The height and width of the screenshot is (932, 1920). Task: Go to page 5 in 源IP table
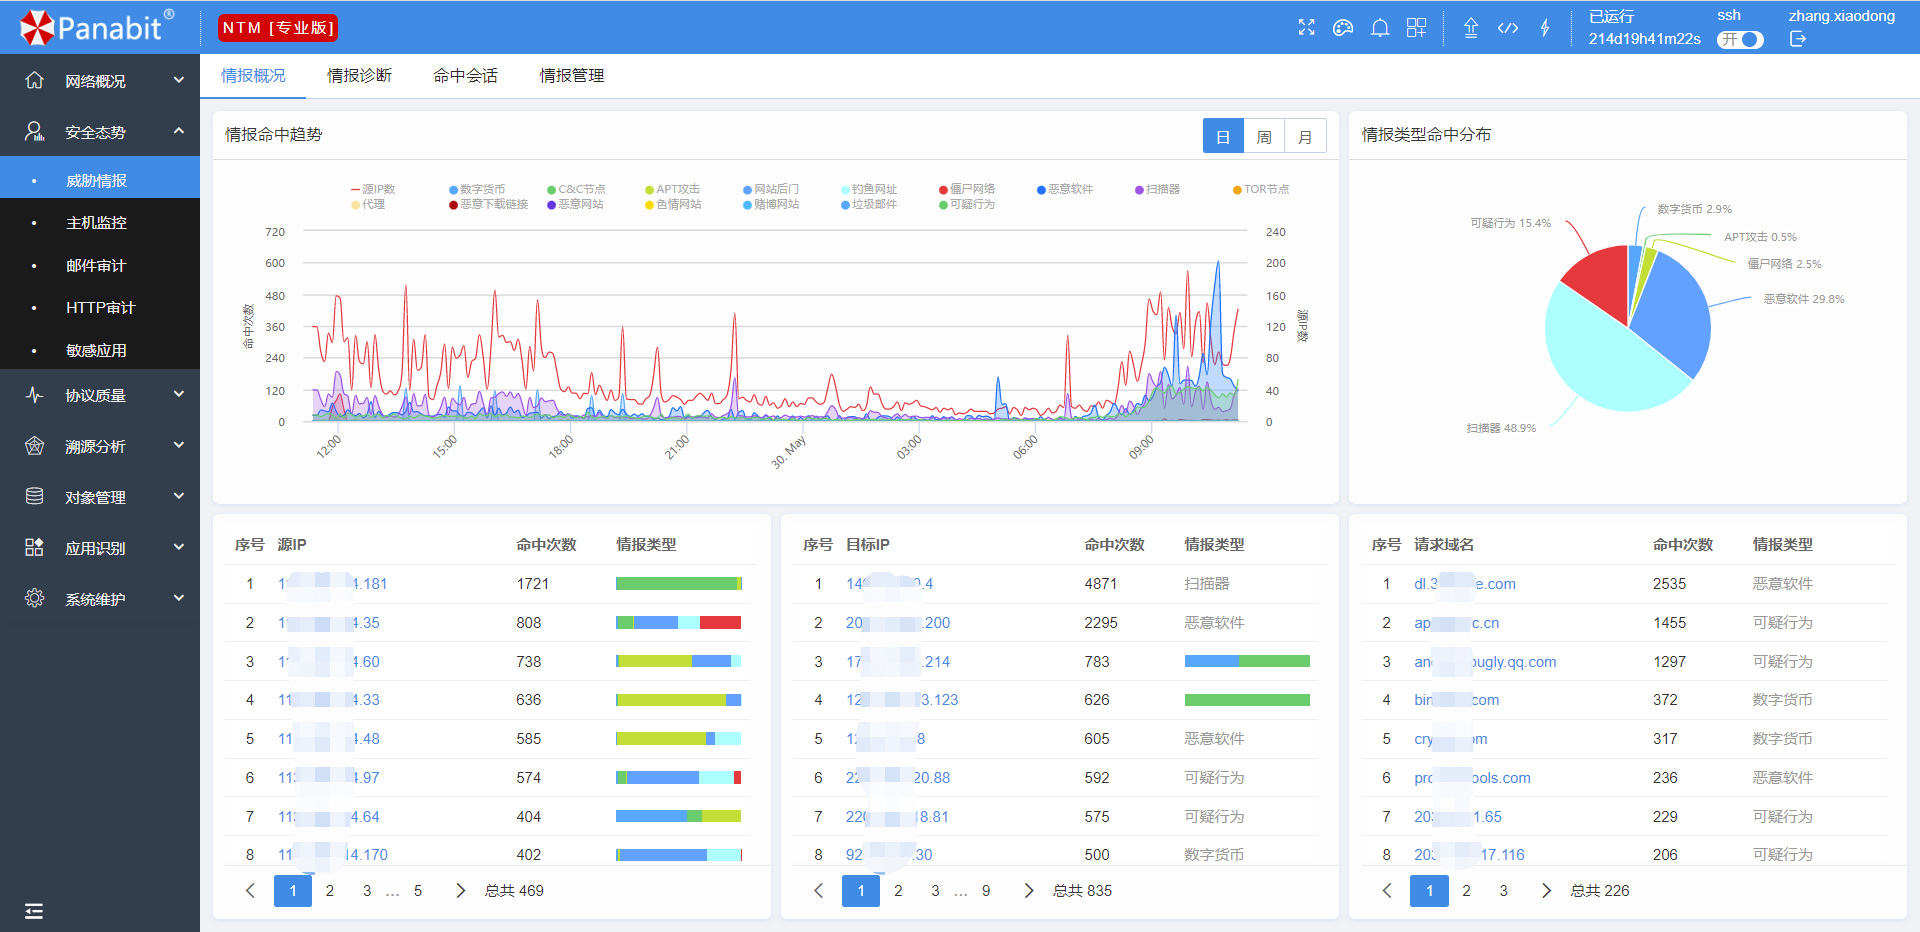click(418, 890)
